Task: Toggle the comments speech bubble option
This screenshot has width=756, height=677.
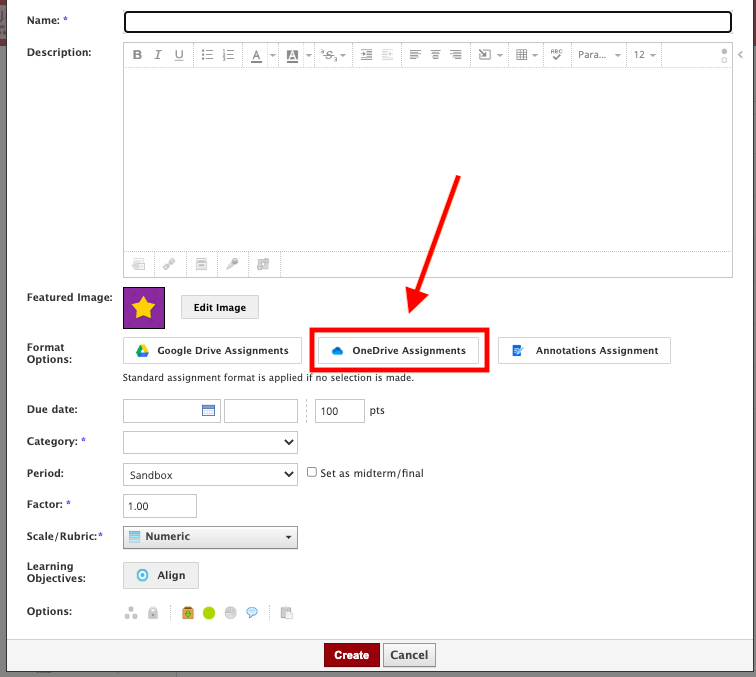Action: pyautogui.click(x=252, y=613)
